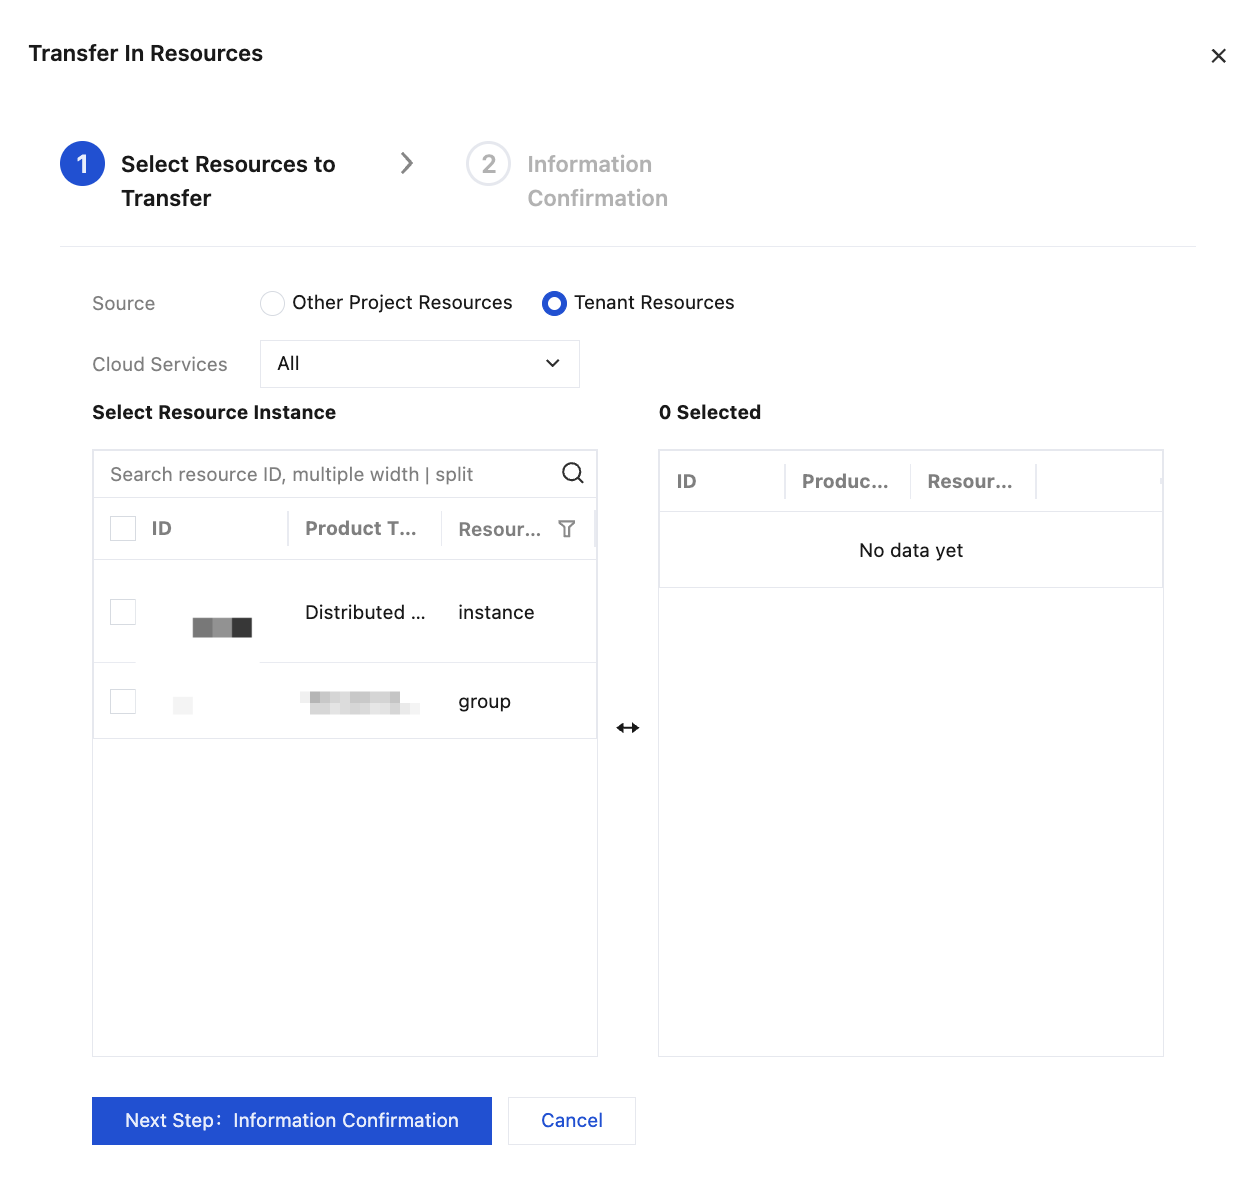Click the 'group' resource type cell
This screenshot has height=1196, width=1250.
[x=485, y=702]
